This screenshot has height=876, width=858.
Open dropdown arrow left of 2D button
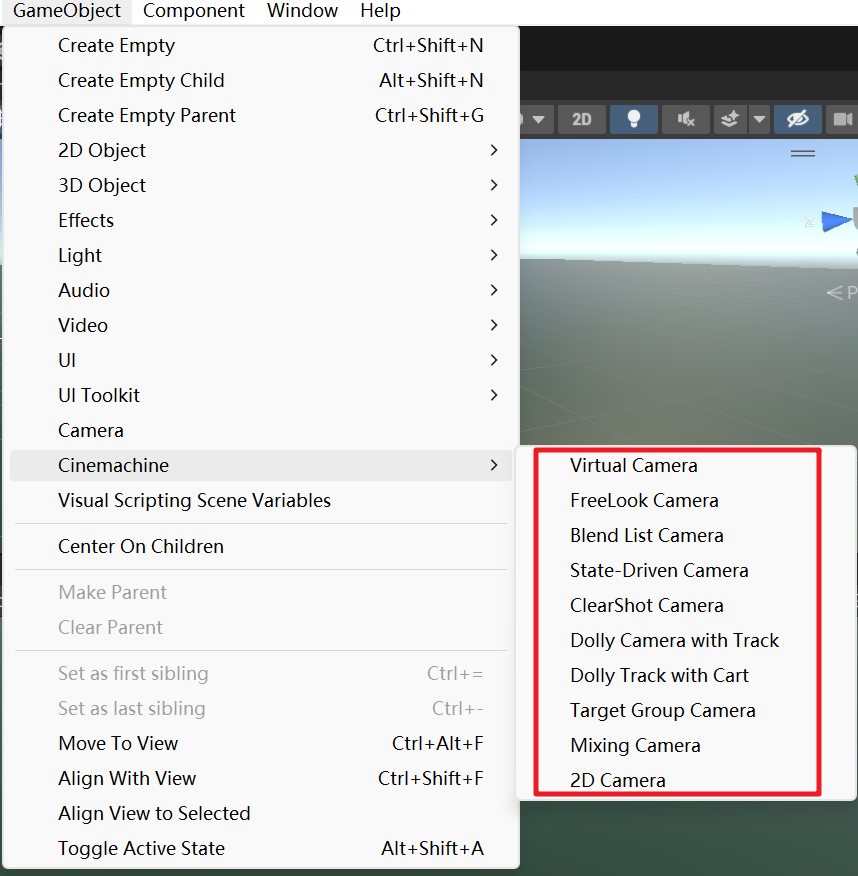(x=538, y=119)
